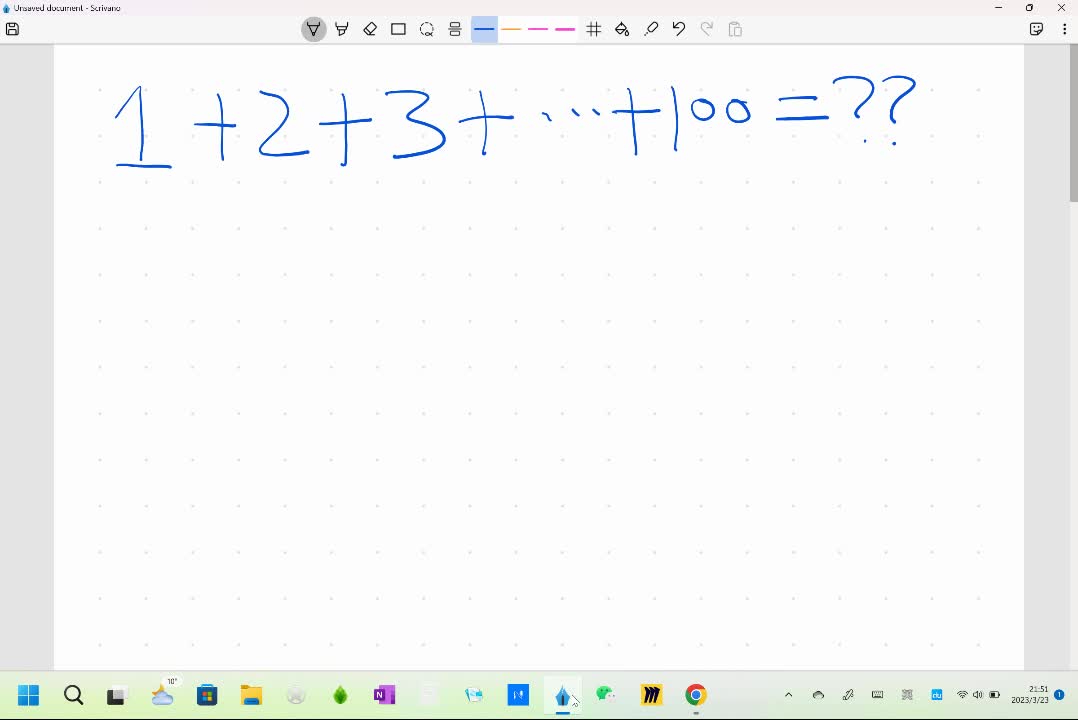
Task: Open WeChat from the taskbar
Action: pyautogui.click(x=606, y=695)
